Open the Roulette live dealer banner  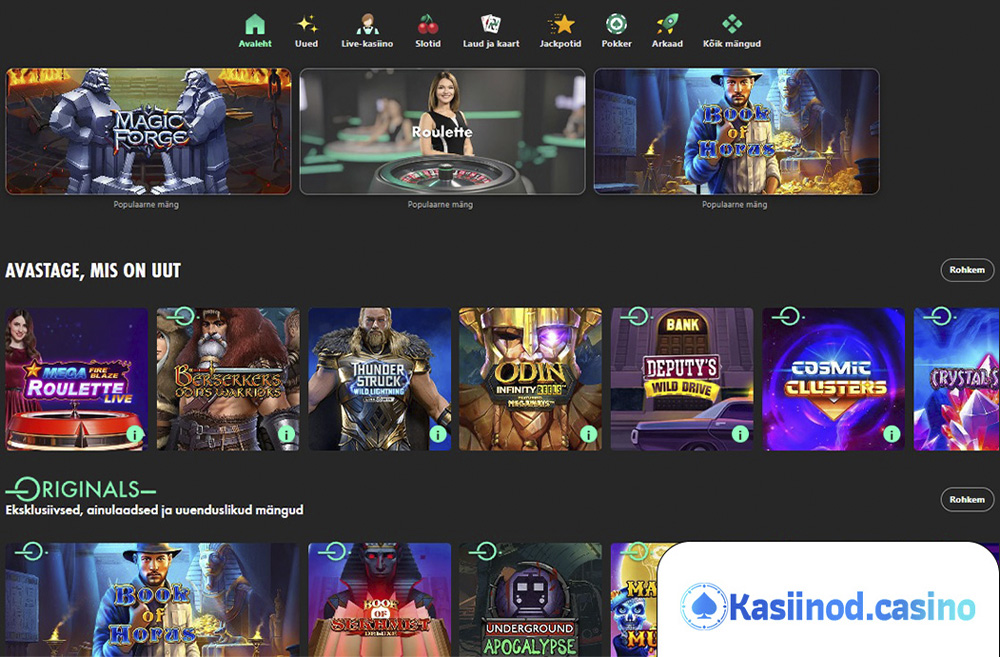(x=442, y=131)
